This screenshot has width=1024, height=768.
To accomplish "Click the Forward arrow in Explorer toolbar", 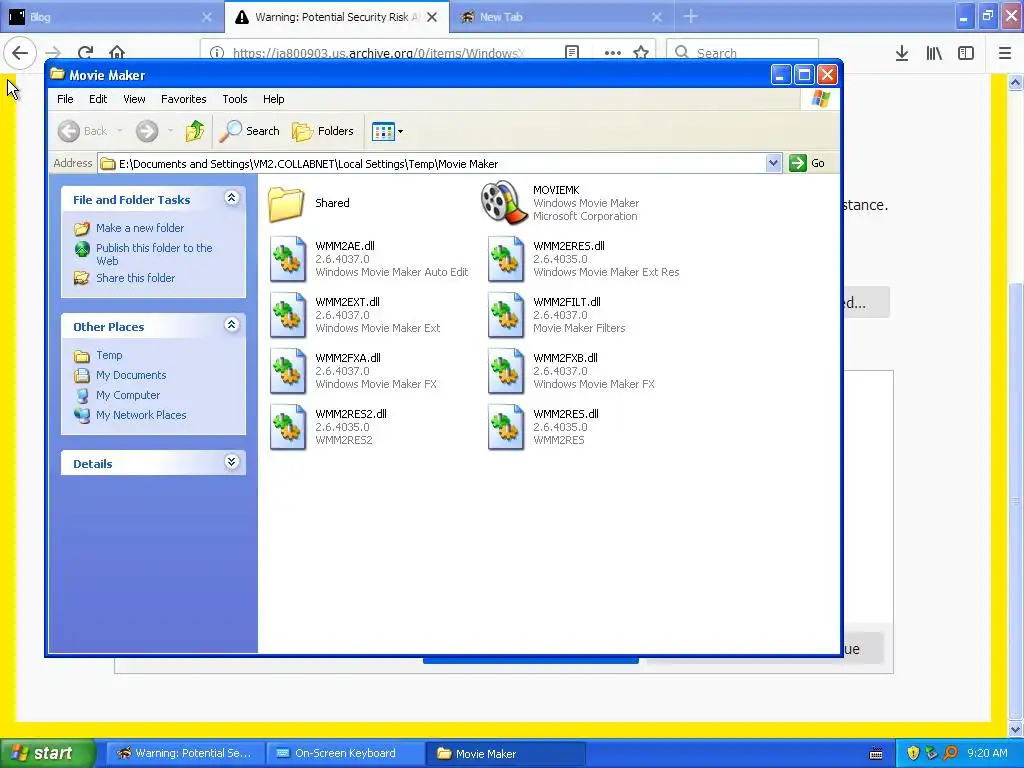I will [147, 131].
